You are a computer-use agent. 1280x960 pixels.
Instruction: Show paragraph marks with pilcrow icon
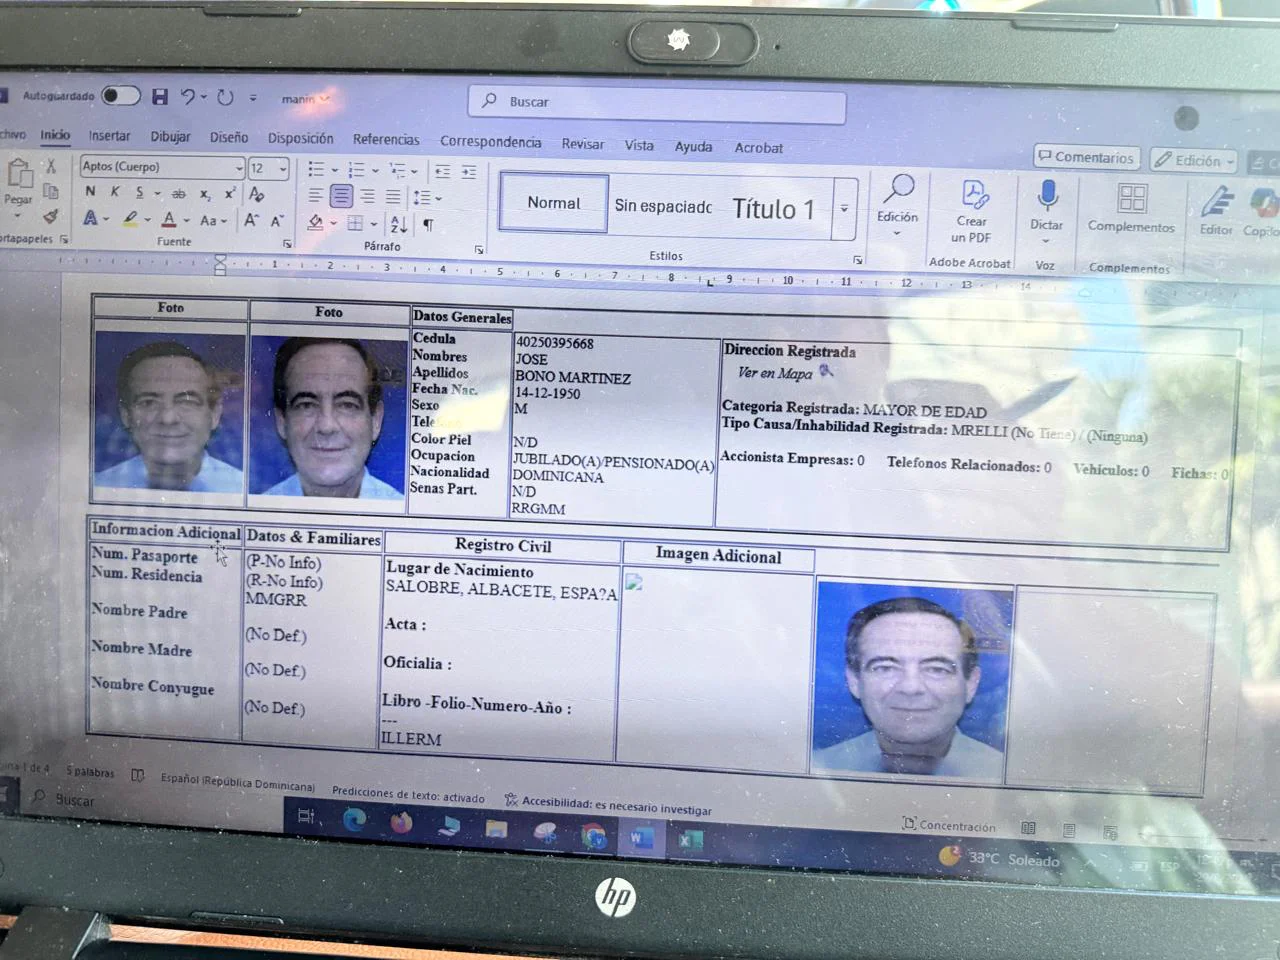[x=428, y=224]
